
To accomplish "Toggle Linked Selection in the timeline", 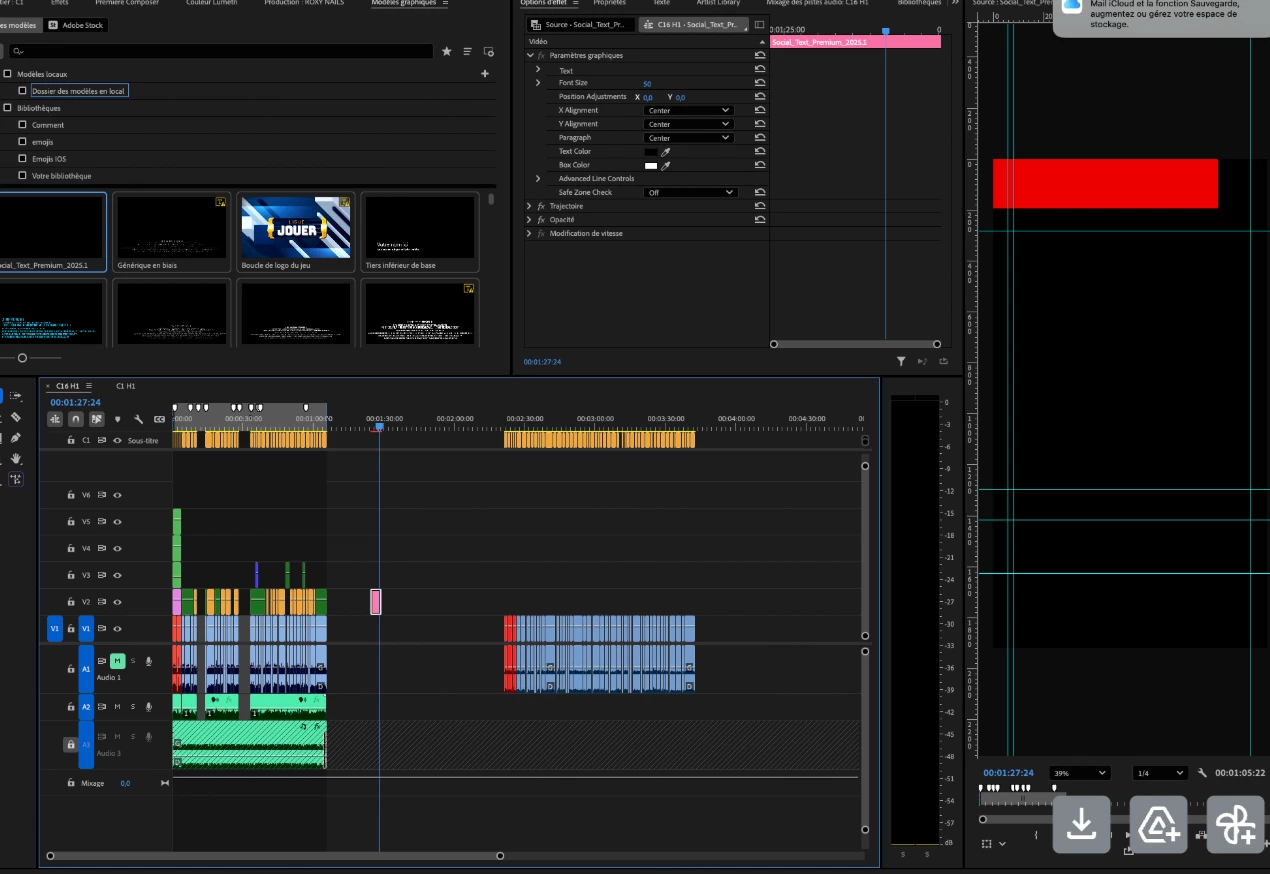I will pos(97,419).
